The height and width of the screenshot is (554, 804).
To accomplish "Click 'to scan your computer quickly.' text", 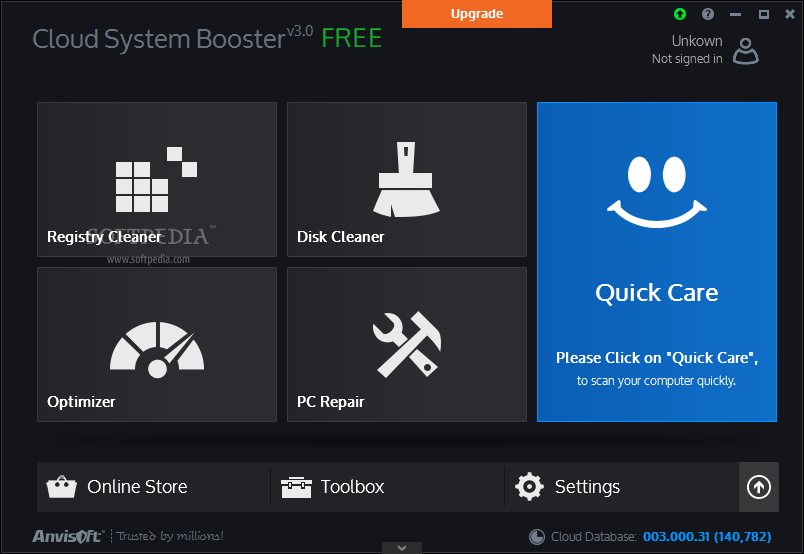I will tap(656, 381).
